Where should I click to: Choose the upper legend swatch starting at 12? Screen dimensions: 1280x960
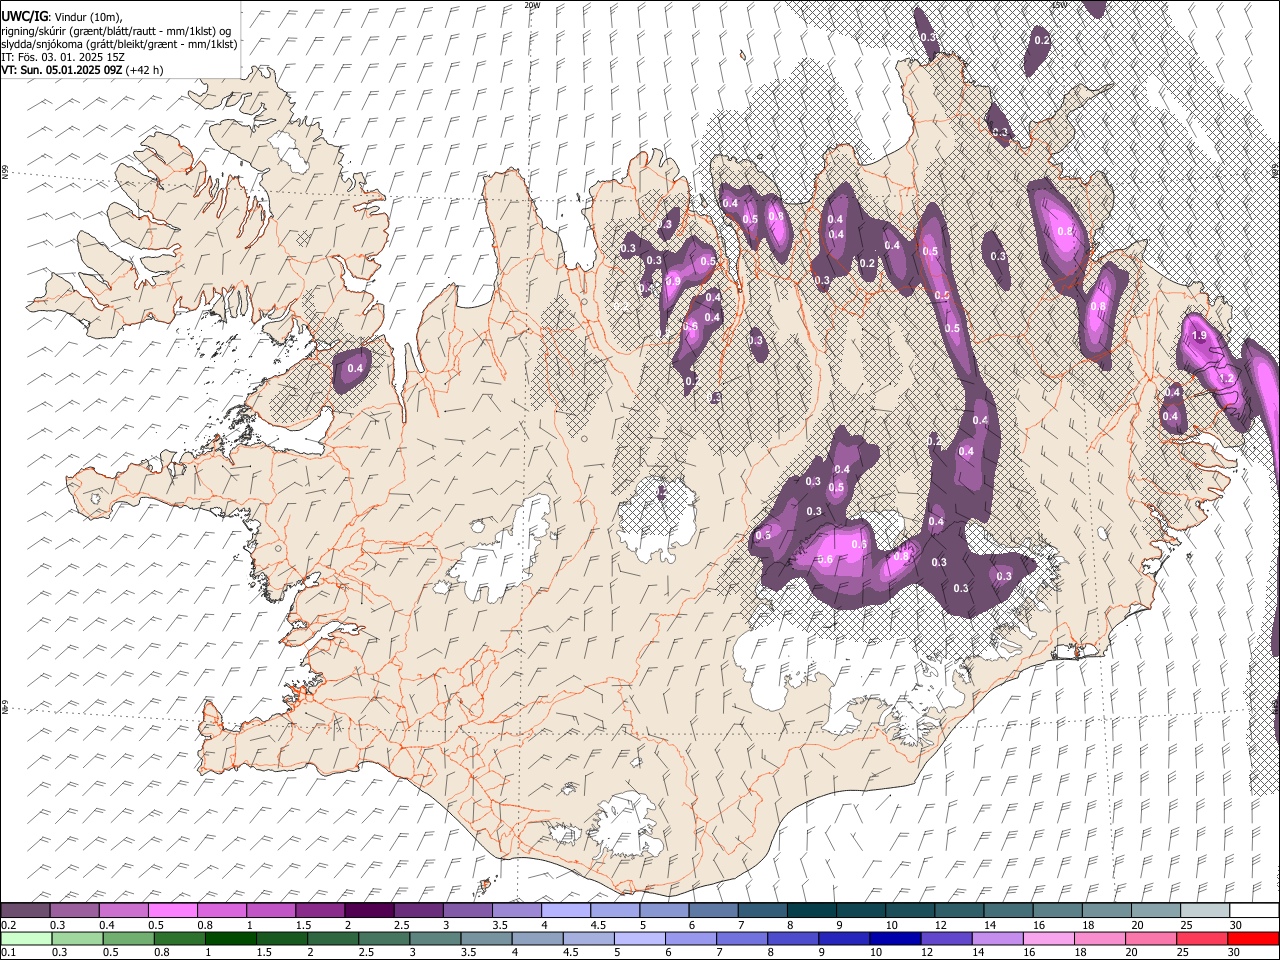click(x=958, y=910)
